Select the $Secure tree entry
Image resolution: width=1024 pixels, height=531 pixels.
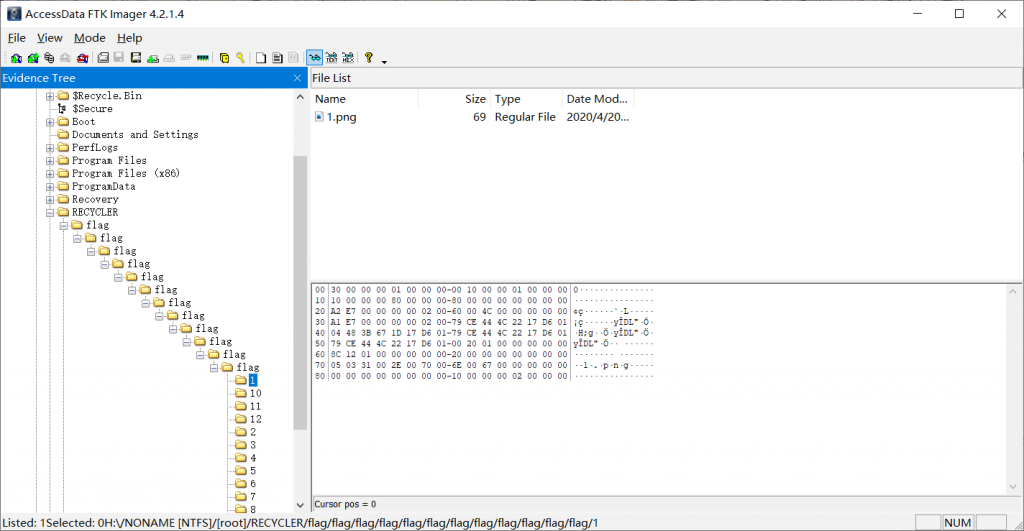(x=92, y=108)
